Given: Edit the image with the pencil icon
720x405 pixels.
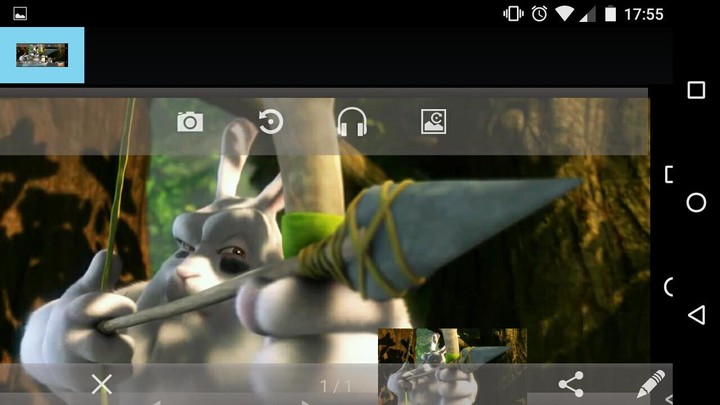Looking at the screenshot, I should tap(651, 383).
